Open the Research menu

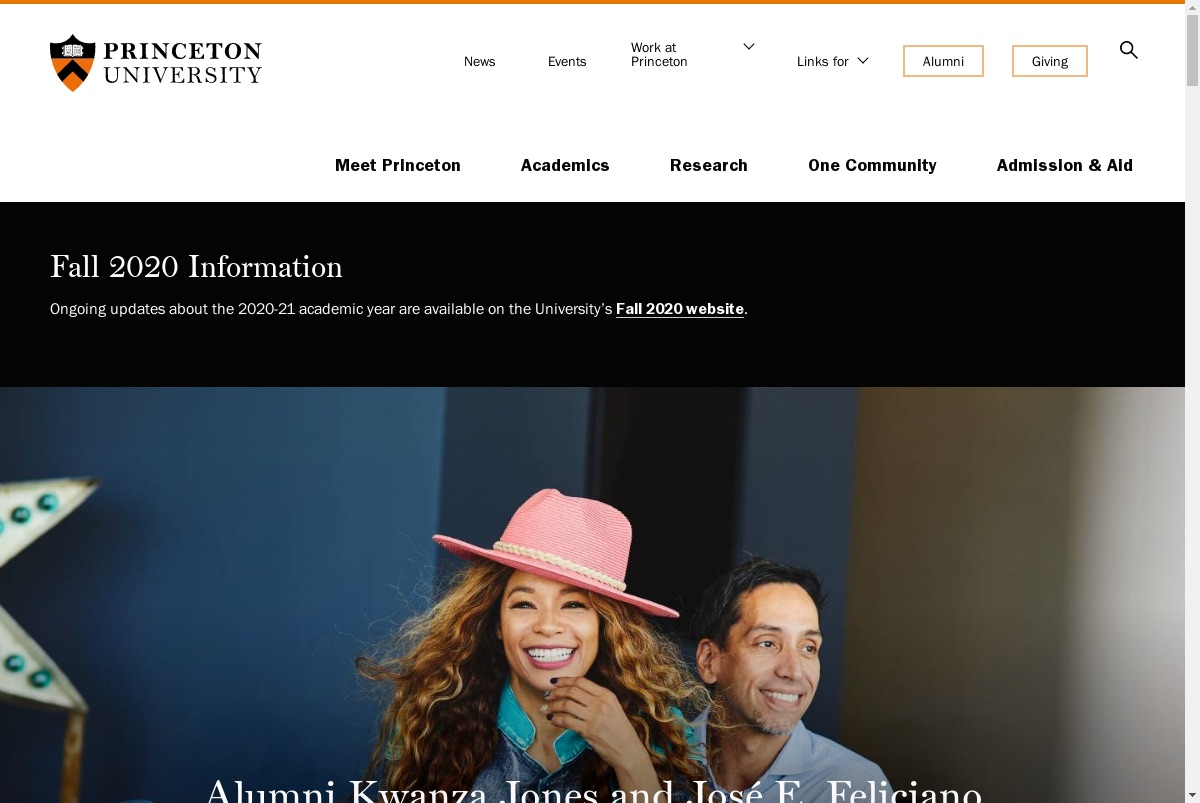(709, 165)
